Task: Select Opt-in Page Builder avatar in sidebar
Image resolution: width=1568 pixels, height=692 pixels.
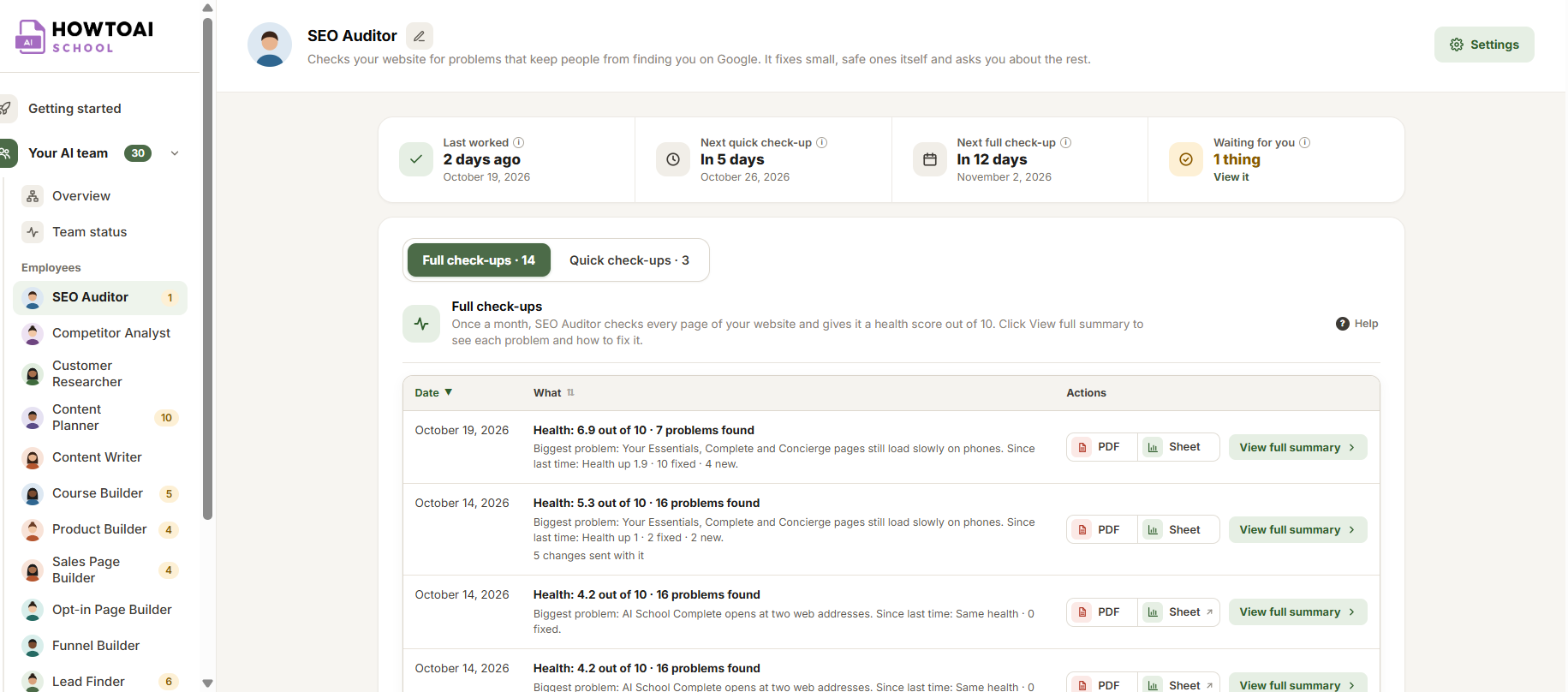Action: click(x=33, y=609)
